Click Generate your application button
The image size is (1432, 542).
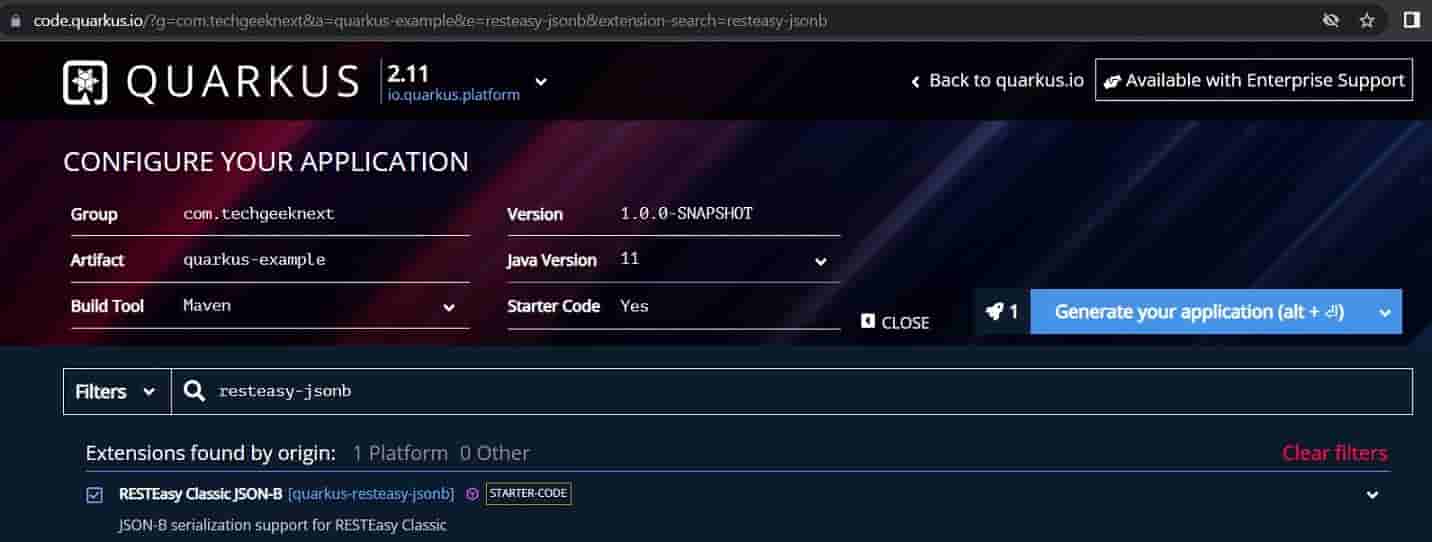click(x=1199, y=312)
